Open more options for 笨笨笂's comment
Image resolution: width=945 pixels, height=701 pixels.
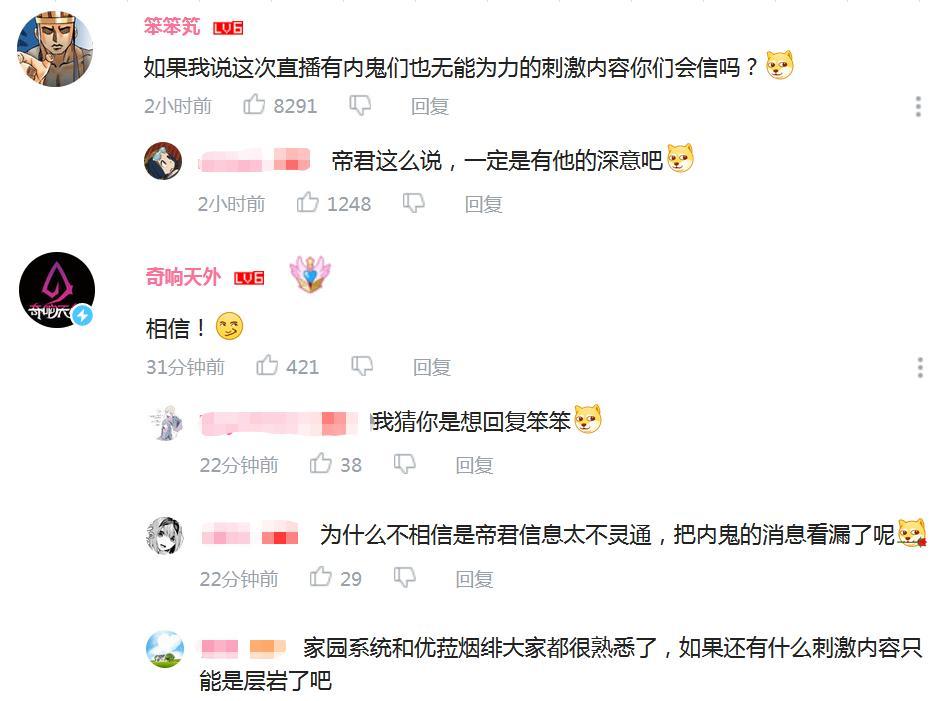click(x=918, y=106)
